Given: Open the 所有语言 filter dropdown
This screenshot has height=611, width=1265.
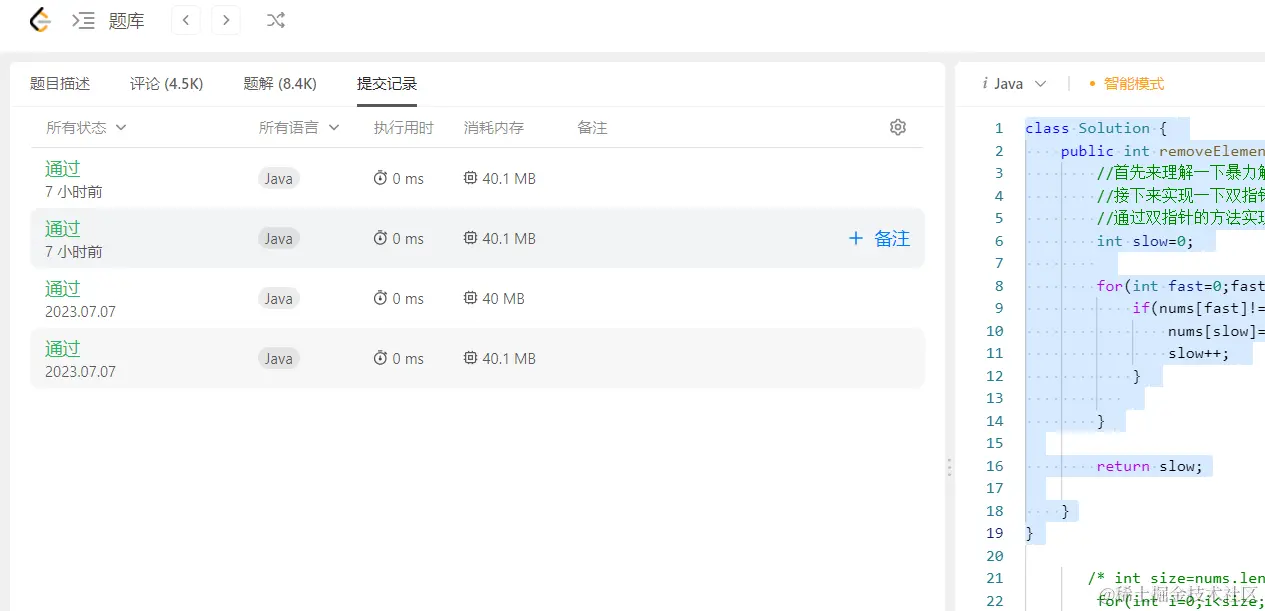Looking at the screenshot, I should click(x=299, y=128).
